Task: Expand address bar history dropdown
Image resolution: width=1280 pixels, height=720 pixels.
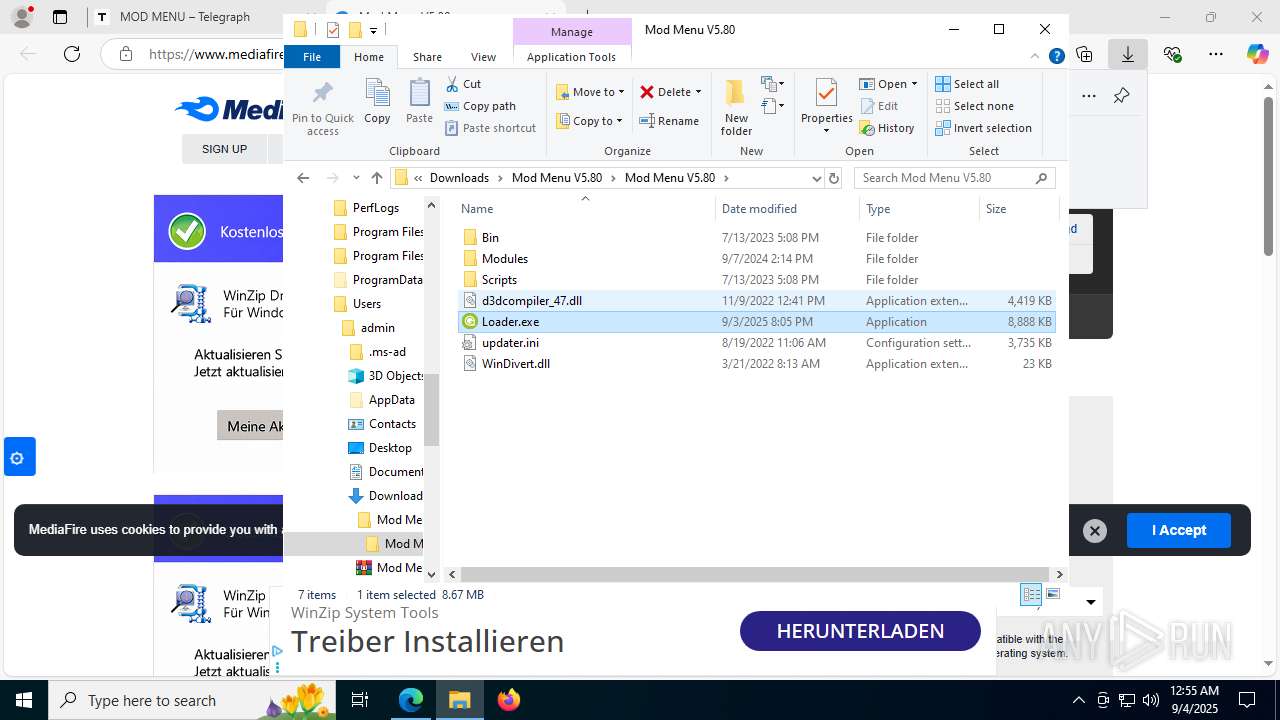Action: pos(816,178)
